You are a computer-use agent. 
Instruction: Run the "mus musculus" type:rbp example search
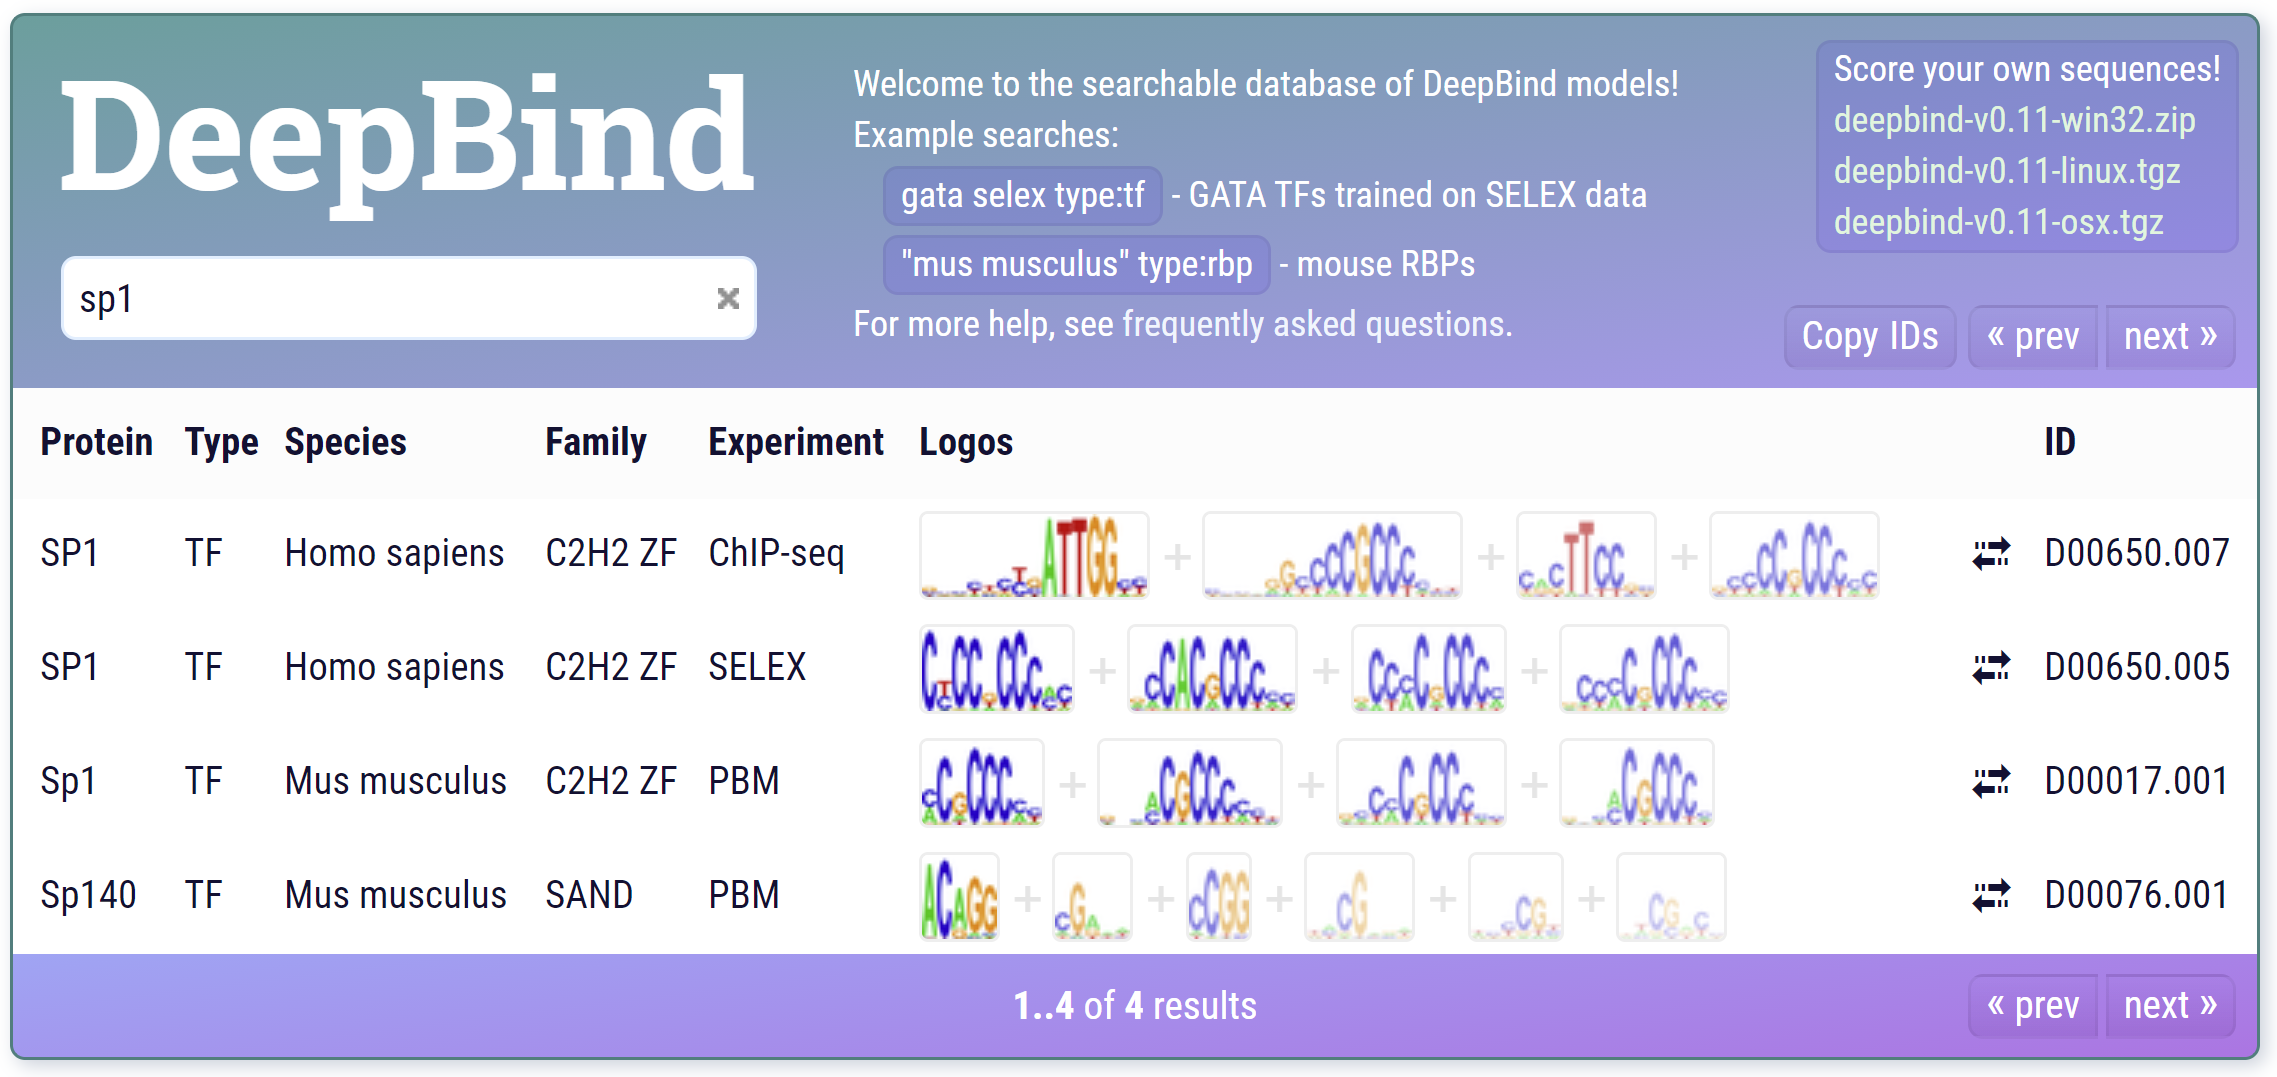coord(1076,265)
